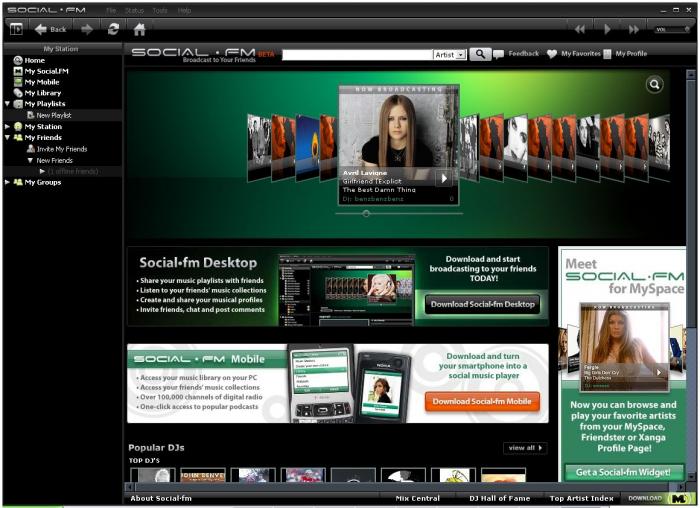
Task: Click the rewind icon in the top transport
Action: pos(579,29)
